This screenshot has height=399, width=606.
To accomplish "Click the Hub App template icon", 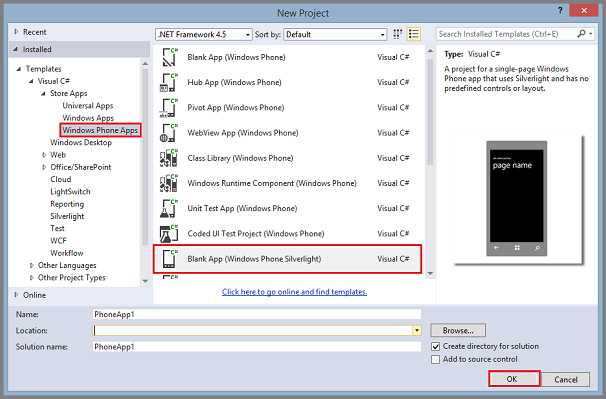I will 169,82.
